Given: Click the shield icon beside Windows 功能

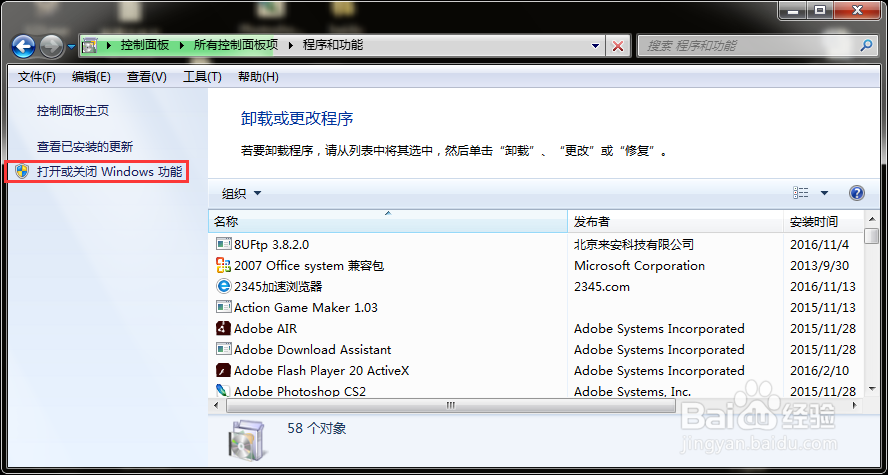Looking at the screenshot, I should [x=22, y=171].
